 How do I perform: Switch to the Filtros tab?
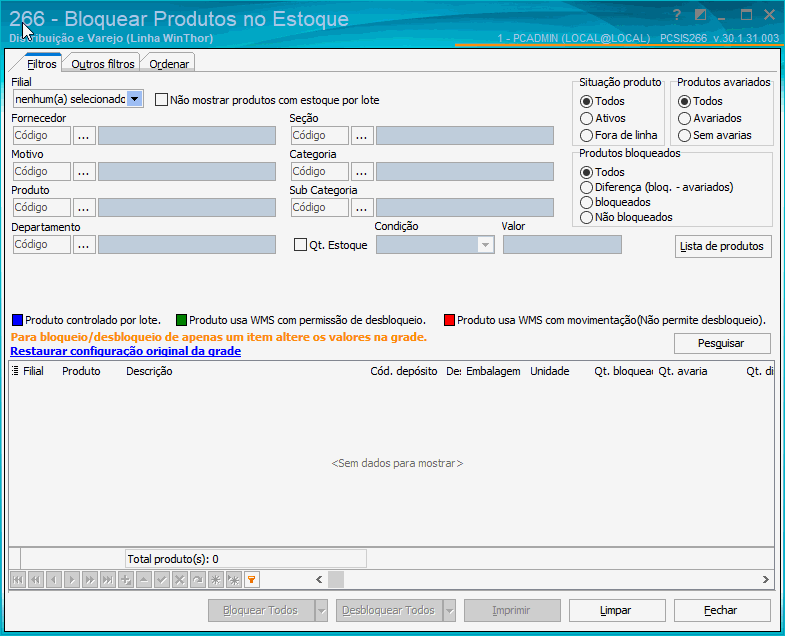[x=42, y=64]
